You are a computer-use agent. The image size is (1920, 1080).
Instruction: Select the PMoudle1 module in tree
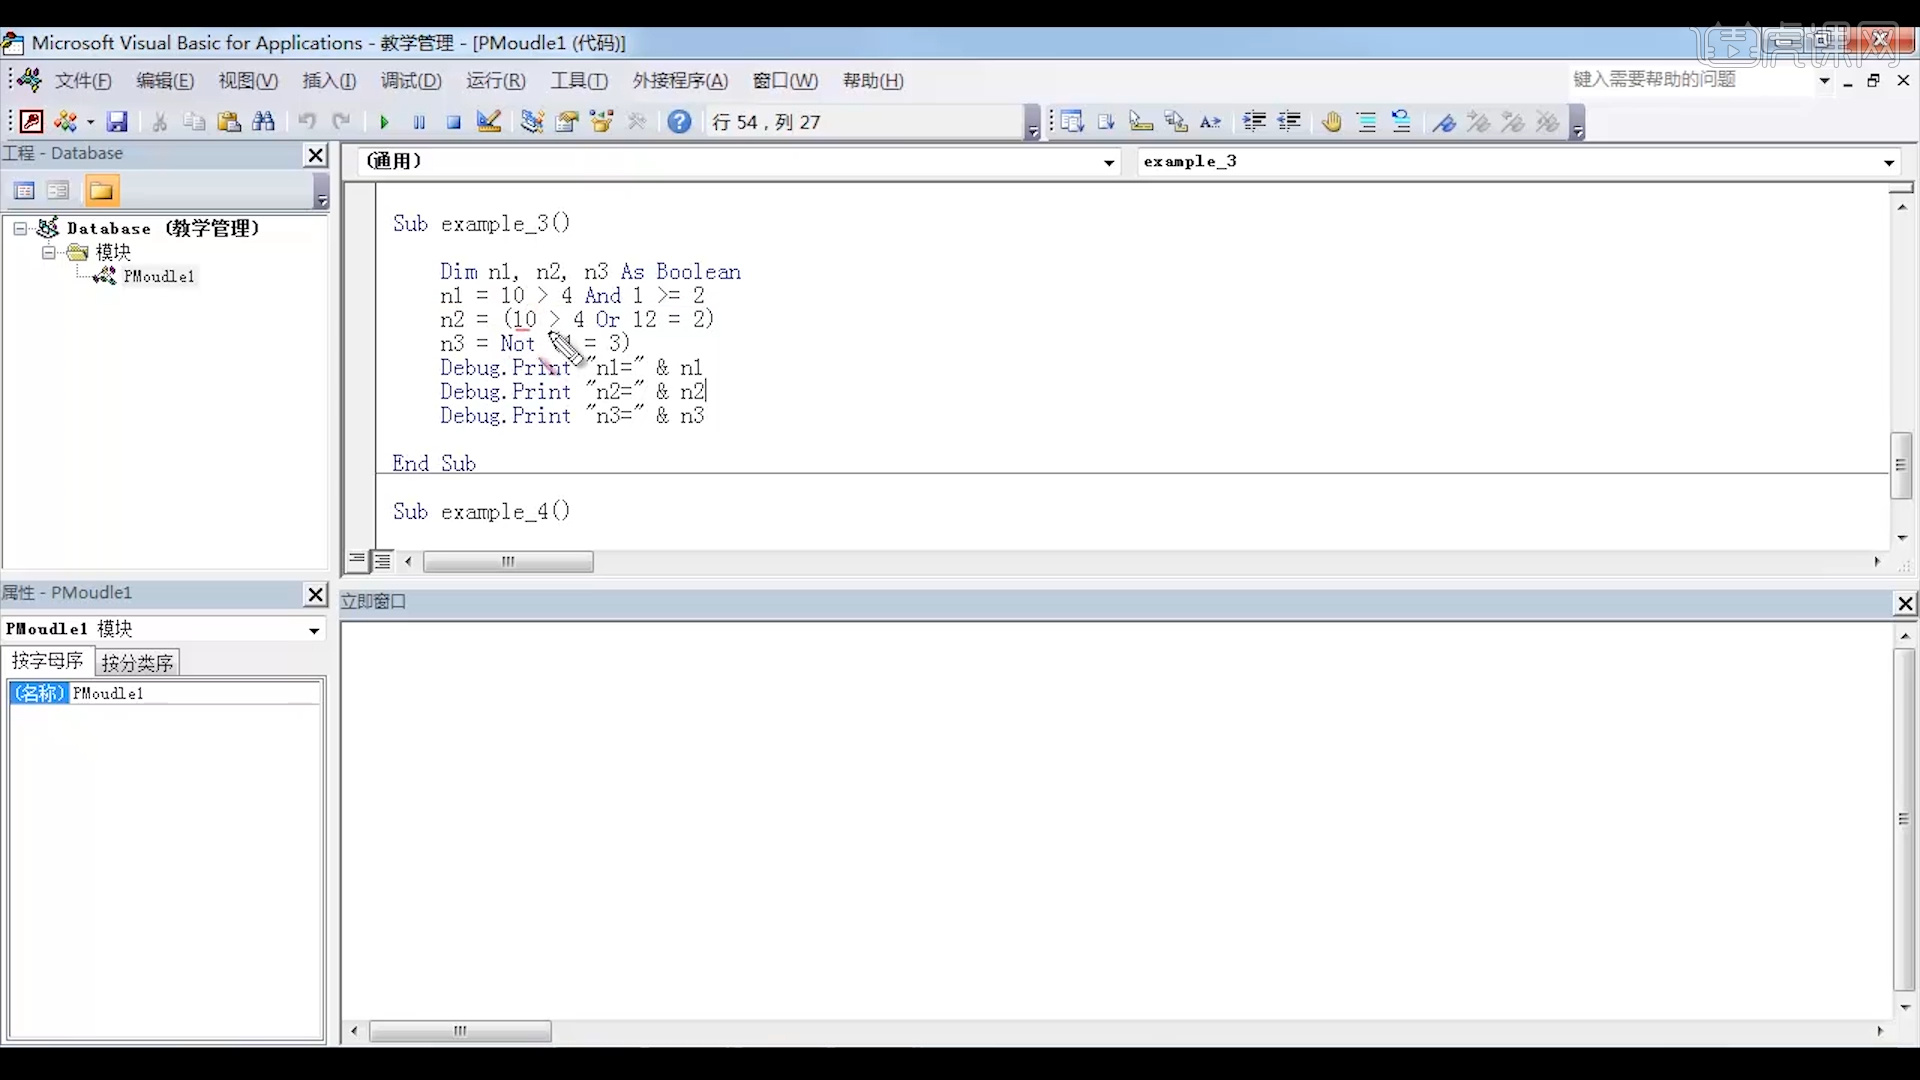tap(158, 276)
